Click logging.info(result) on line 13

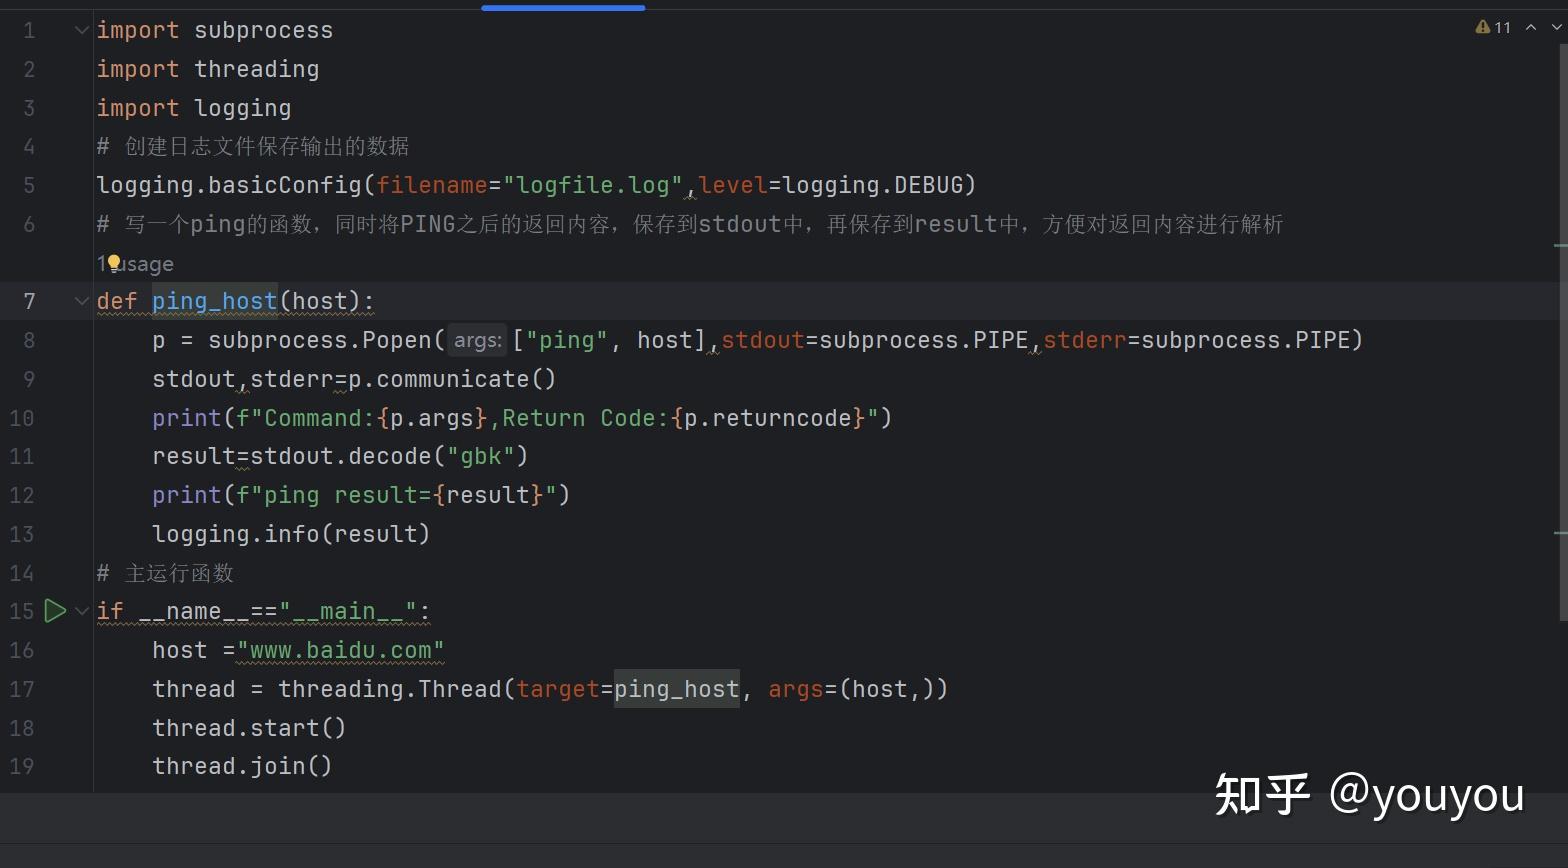pyautogui.click(x=291, y=534)
